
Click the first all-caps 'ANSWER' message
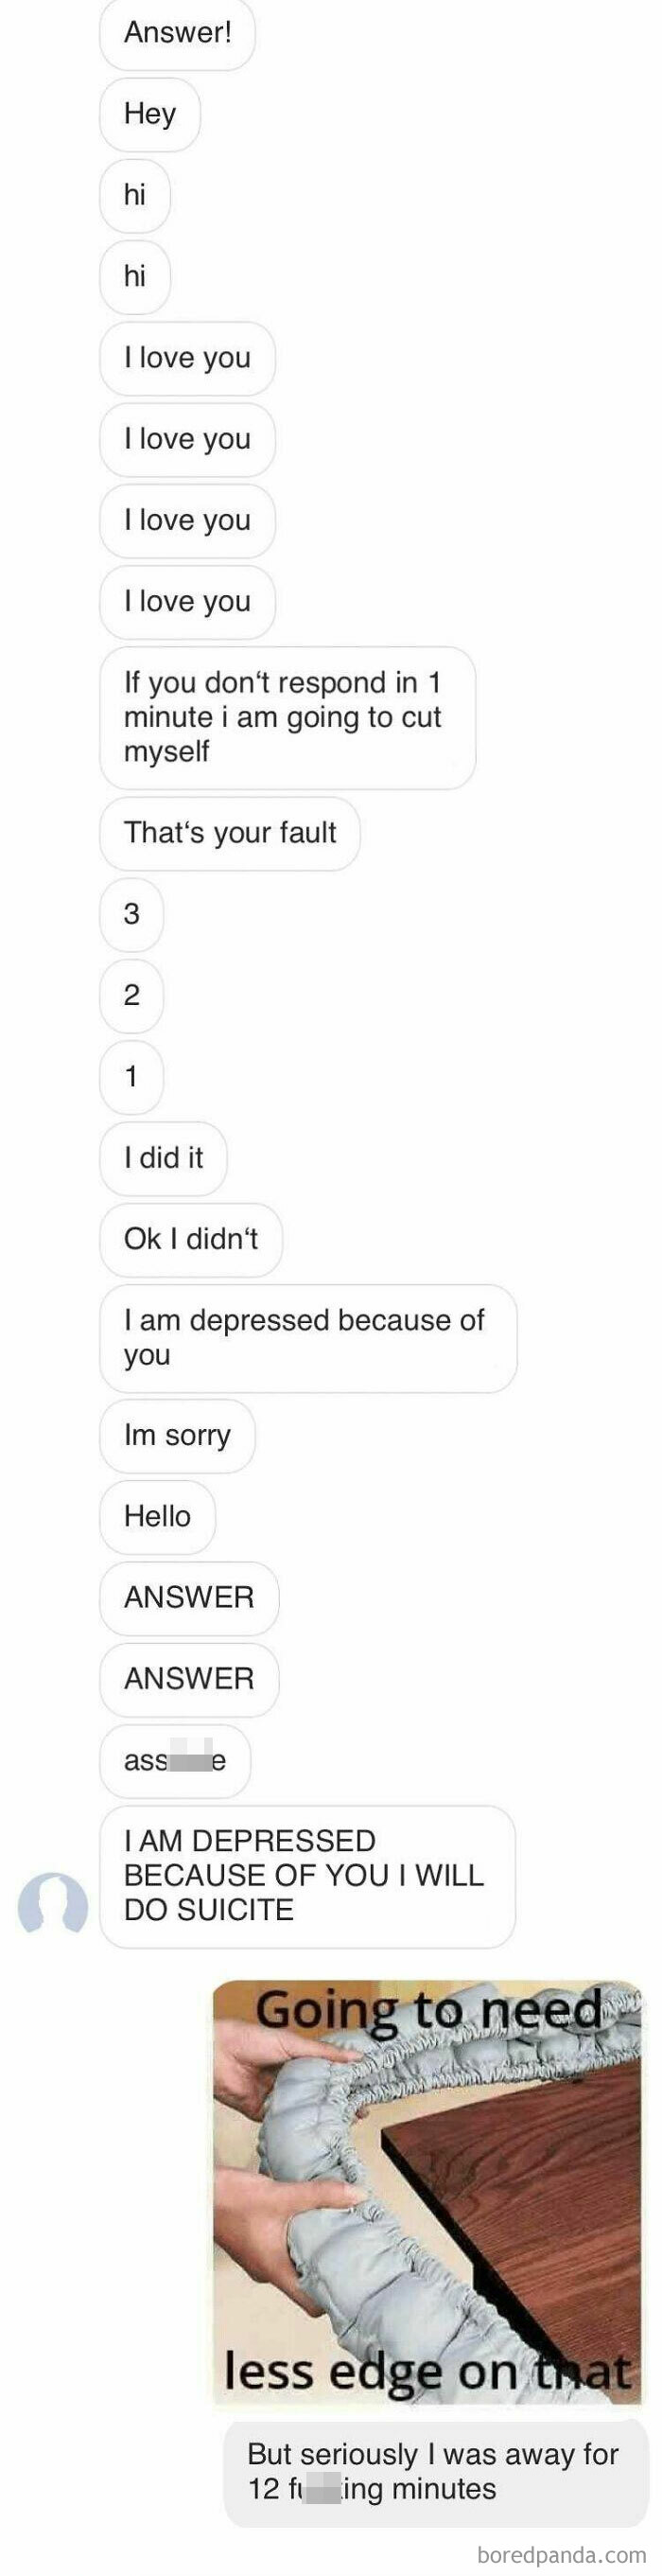pos(189,1598)
